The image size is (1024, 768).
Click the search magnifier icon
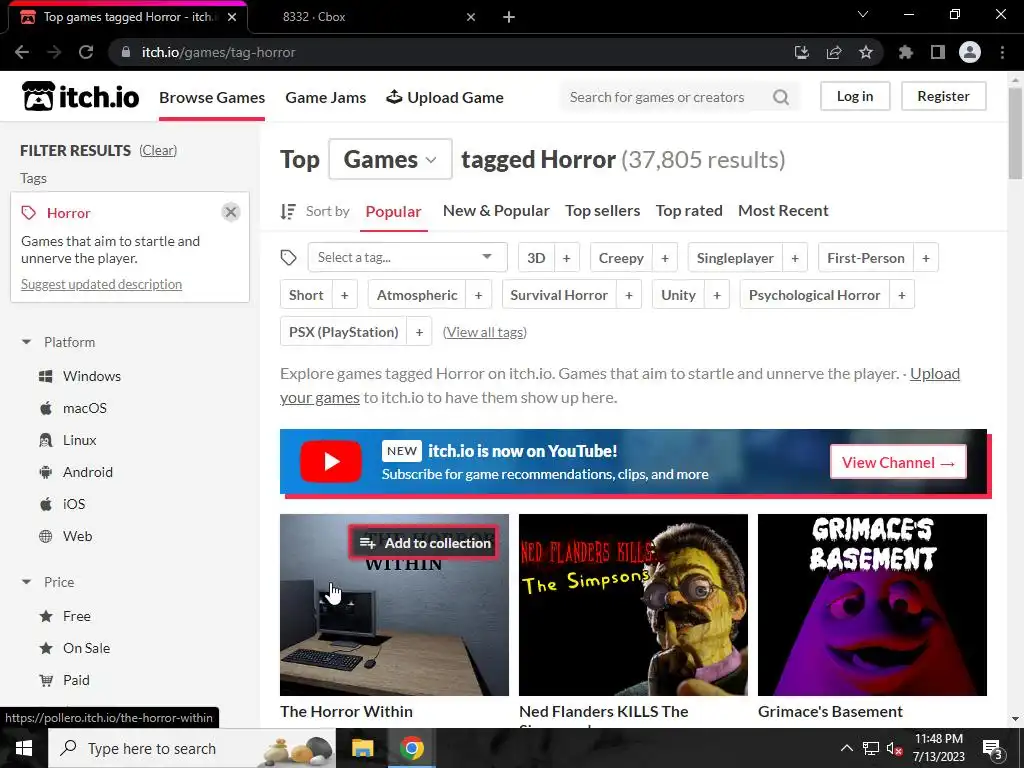(x=780, y=97)
